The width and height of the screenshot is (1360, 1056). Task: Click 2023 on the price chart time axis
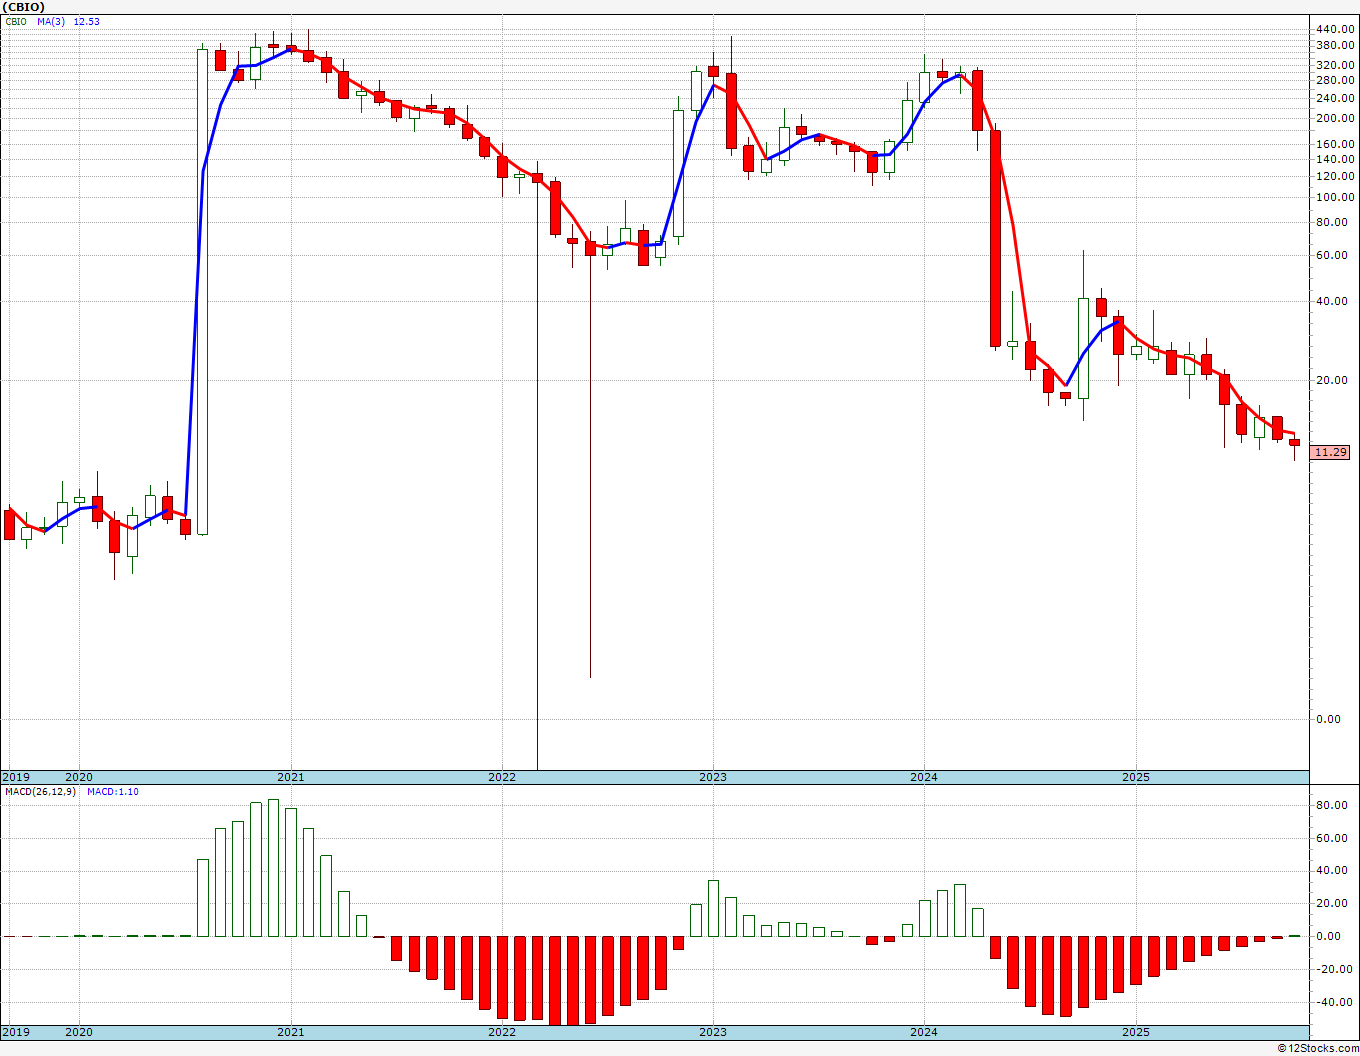tap(713, 777)
